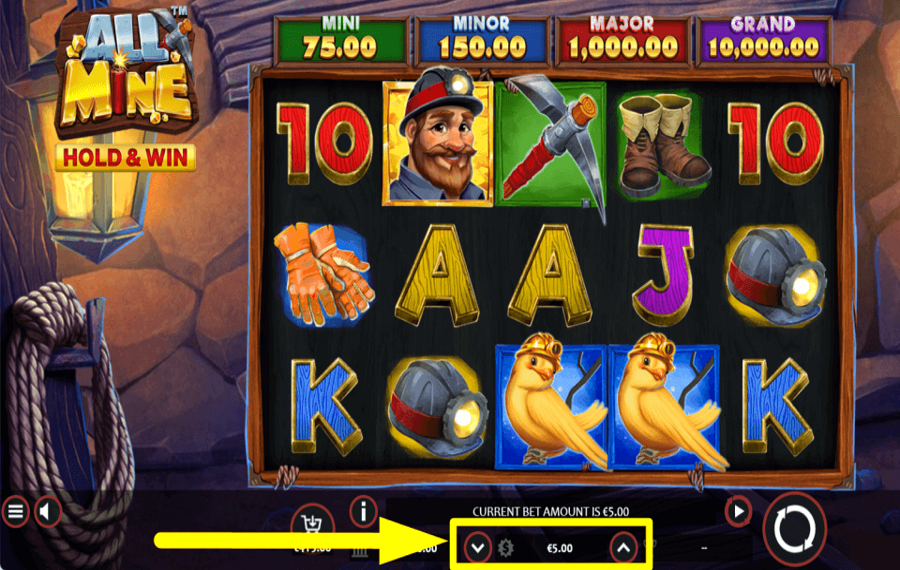The image size is (900, 570).
Task: Click the Hold & Win banner
Action: [x=126, y=157]
